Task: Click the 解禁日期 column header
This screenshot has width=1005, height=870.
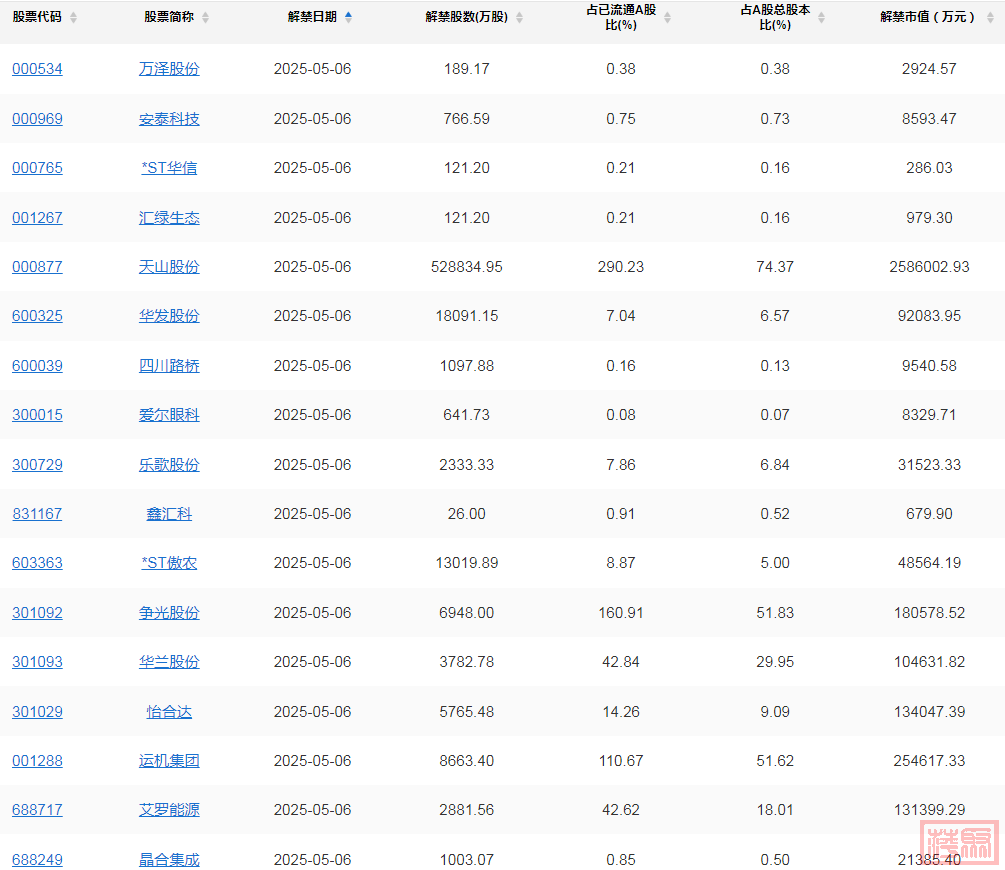Action: pyautogui.click(x=312, y=17)
